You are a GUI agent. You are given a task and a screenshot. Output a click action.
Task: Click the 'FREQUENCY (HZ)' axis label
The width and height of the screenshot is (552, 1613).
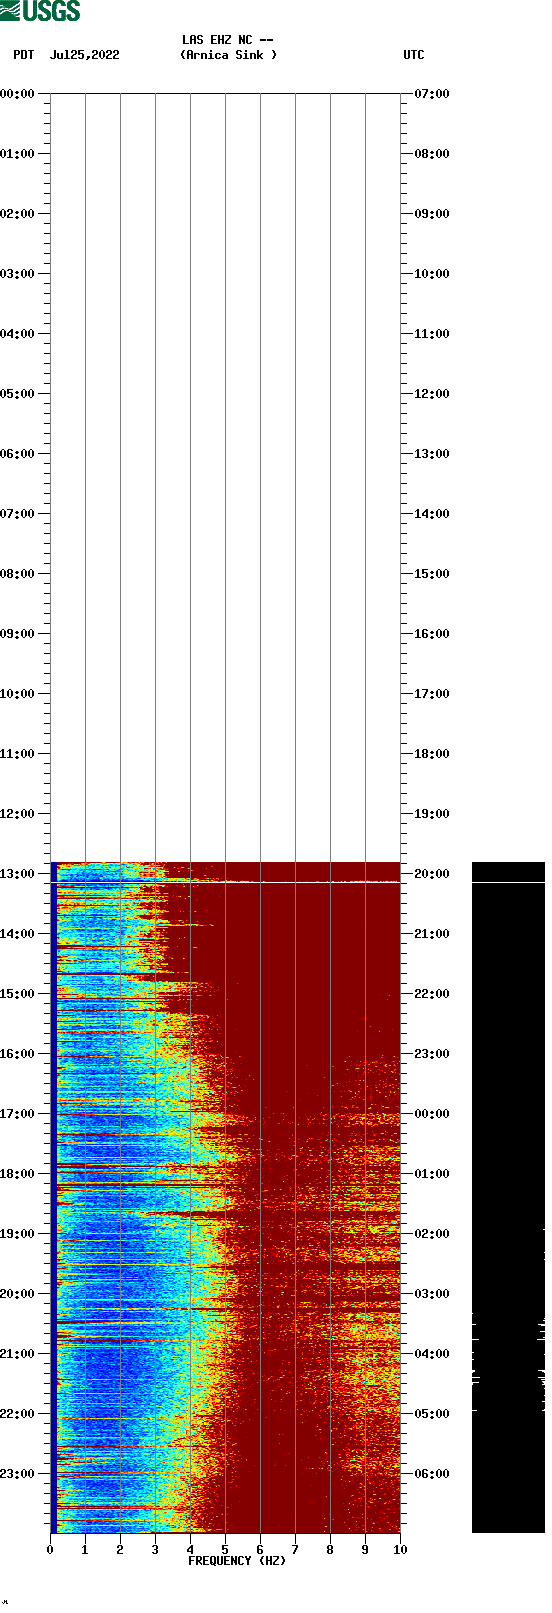pos(237,1561)
